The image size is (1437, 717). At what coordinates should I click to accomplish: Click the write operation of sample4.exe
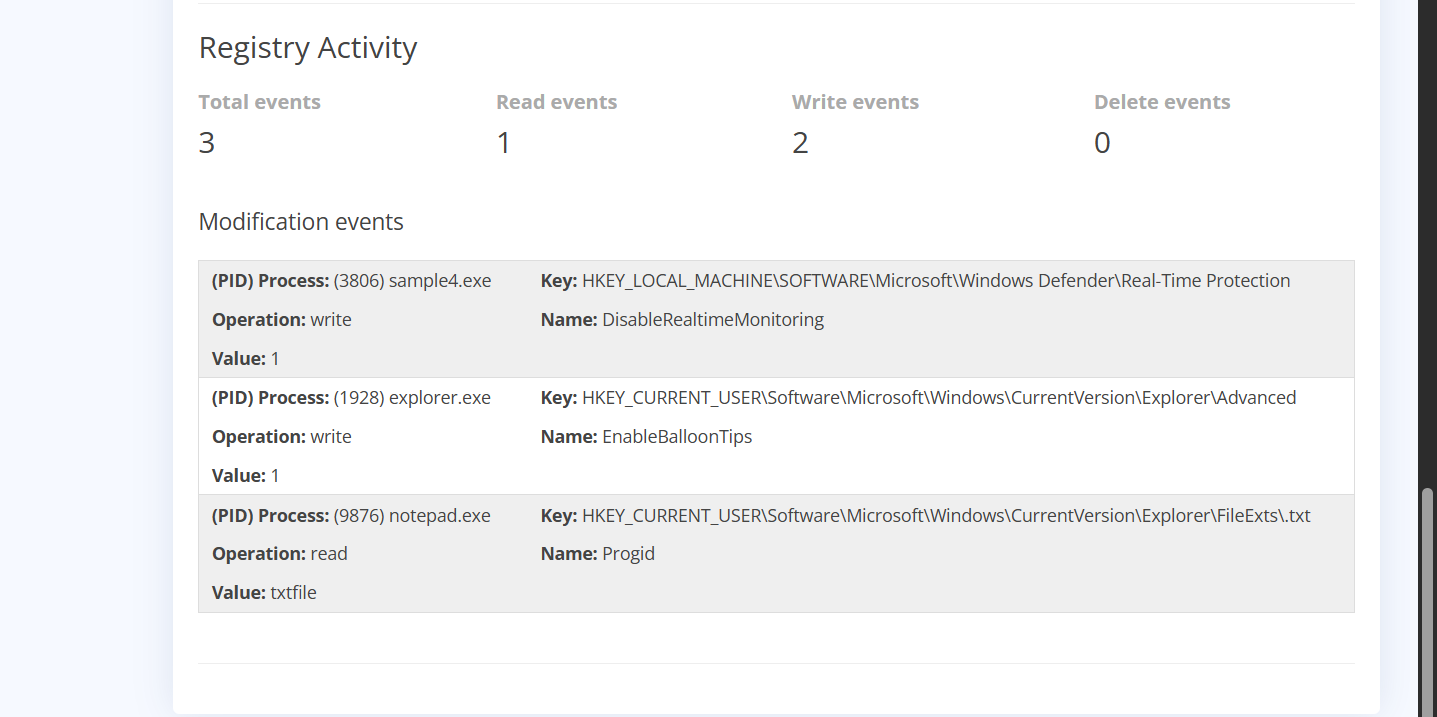331,320
